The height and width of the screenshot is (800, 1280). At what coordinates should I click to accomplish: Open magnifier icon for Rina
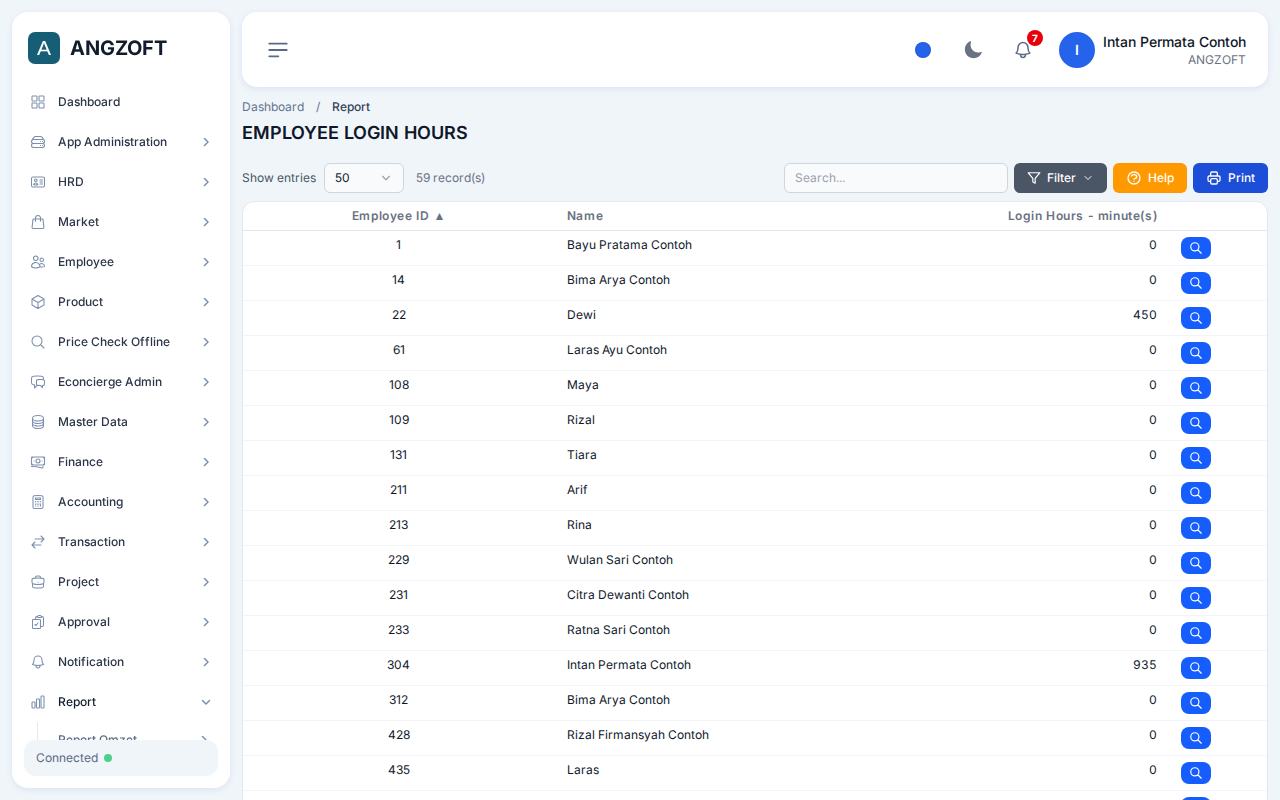tap(1196, 528)
